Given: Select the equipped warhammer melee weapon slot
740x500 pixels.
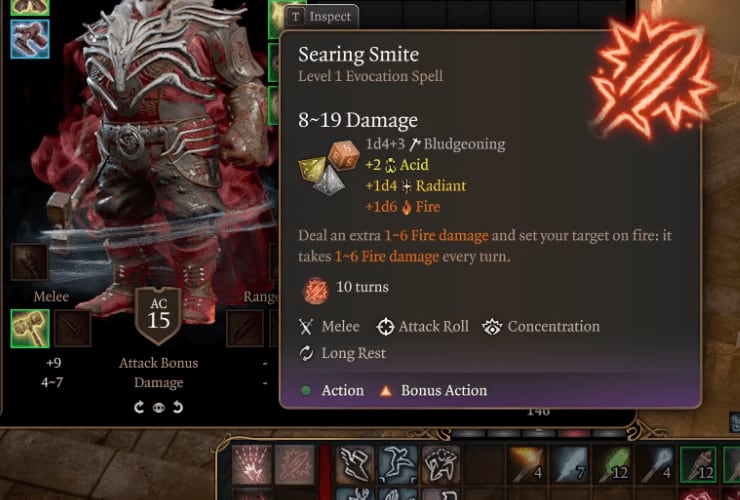Looking at the screenshot, I should [x=30, y=329].
